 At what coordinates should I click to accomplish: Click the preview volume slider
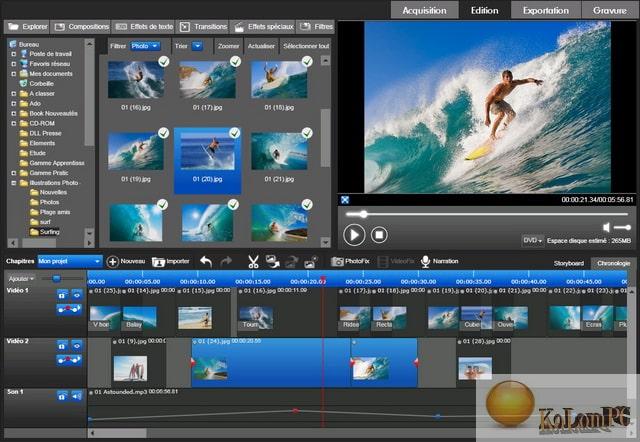[622, 227]
